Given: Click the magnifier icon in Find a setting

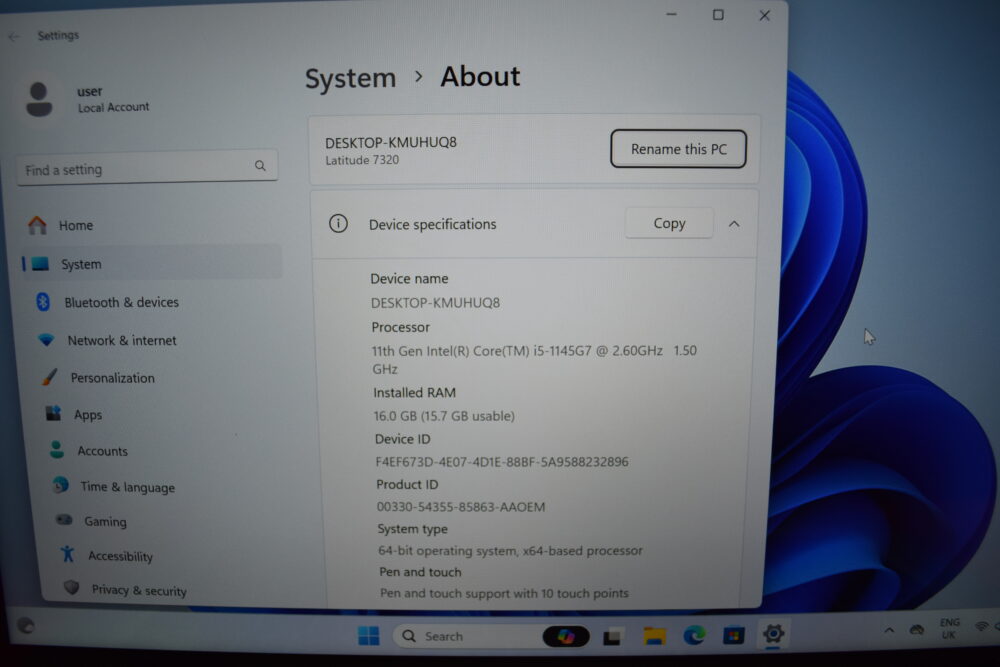Looking at the screenshot, I should click(260, 166).
